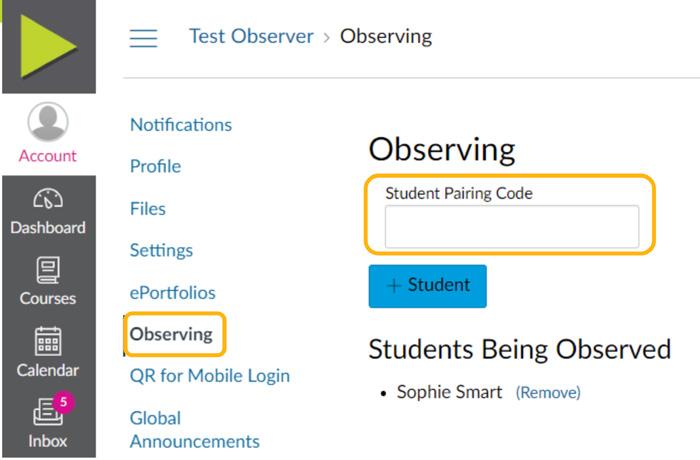Open the Inbox icon
700x460 pixels.
[x=46, y=412]
